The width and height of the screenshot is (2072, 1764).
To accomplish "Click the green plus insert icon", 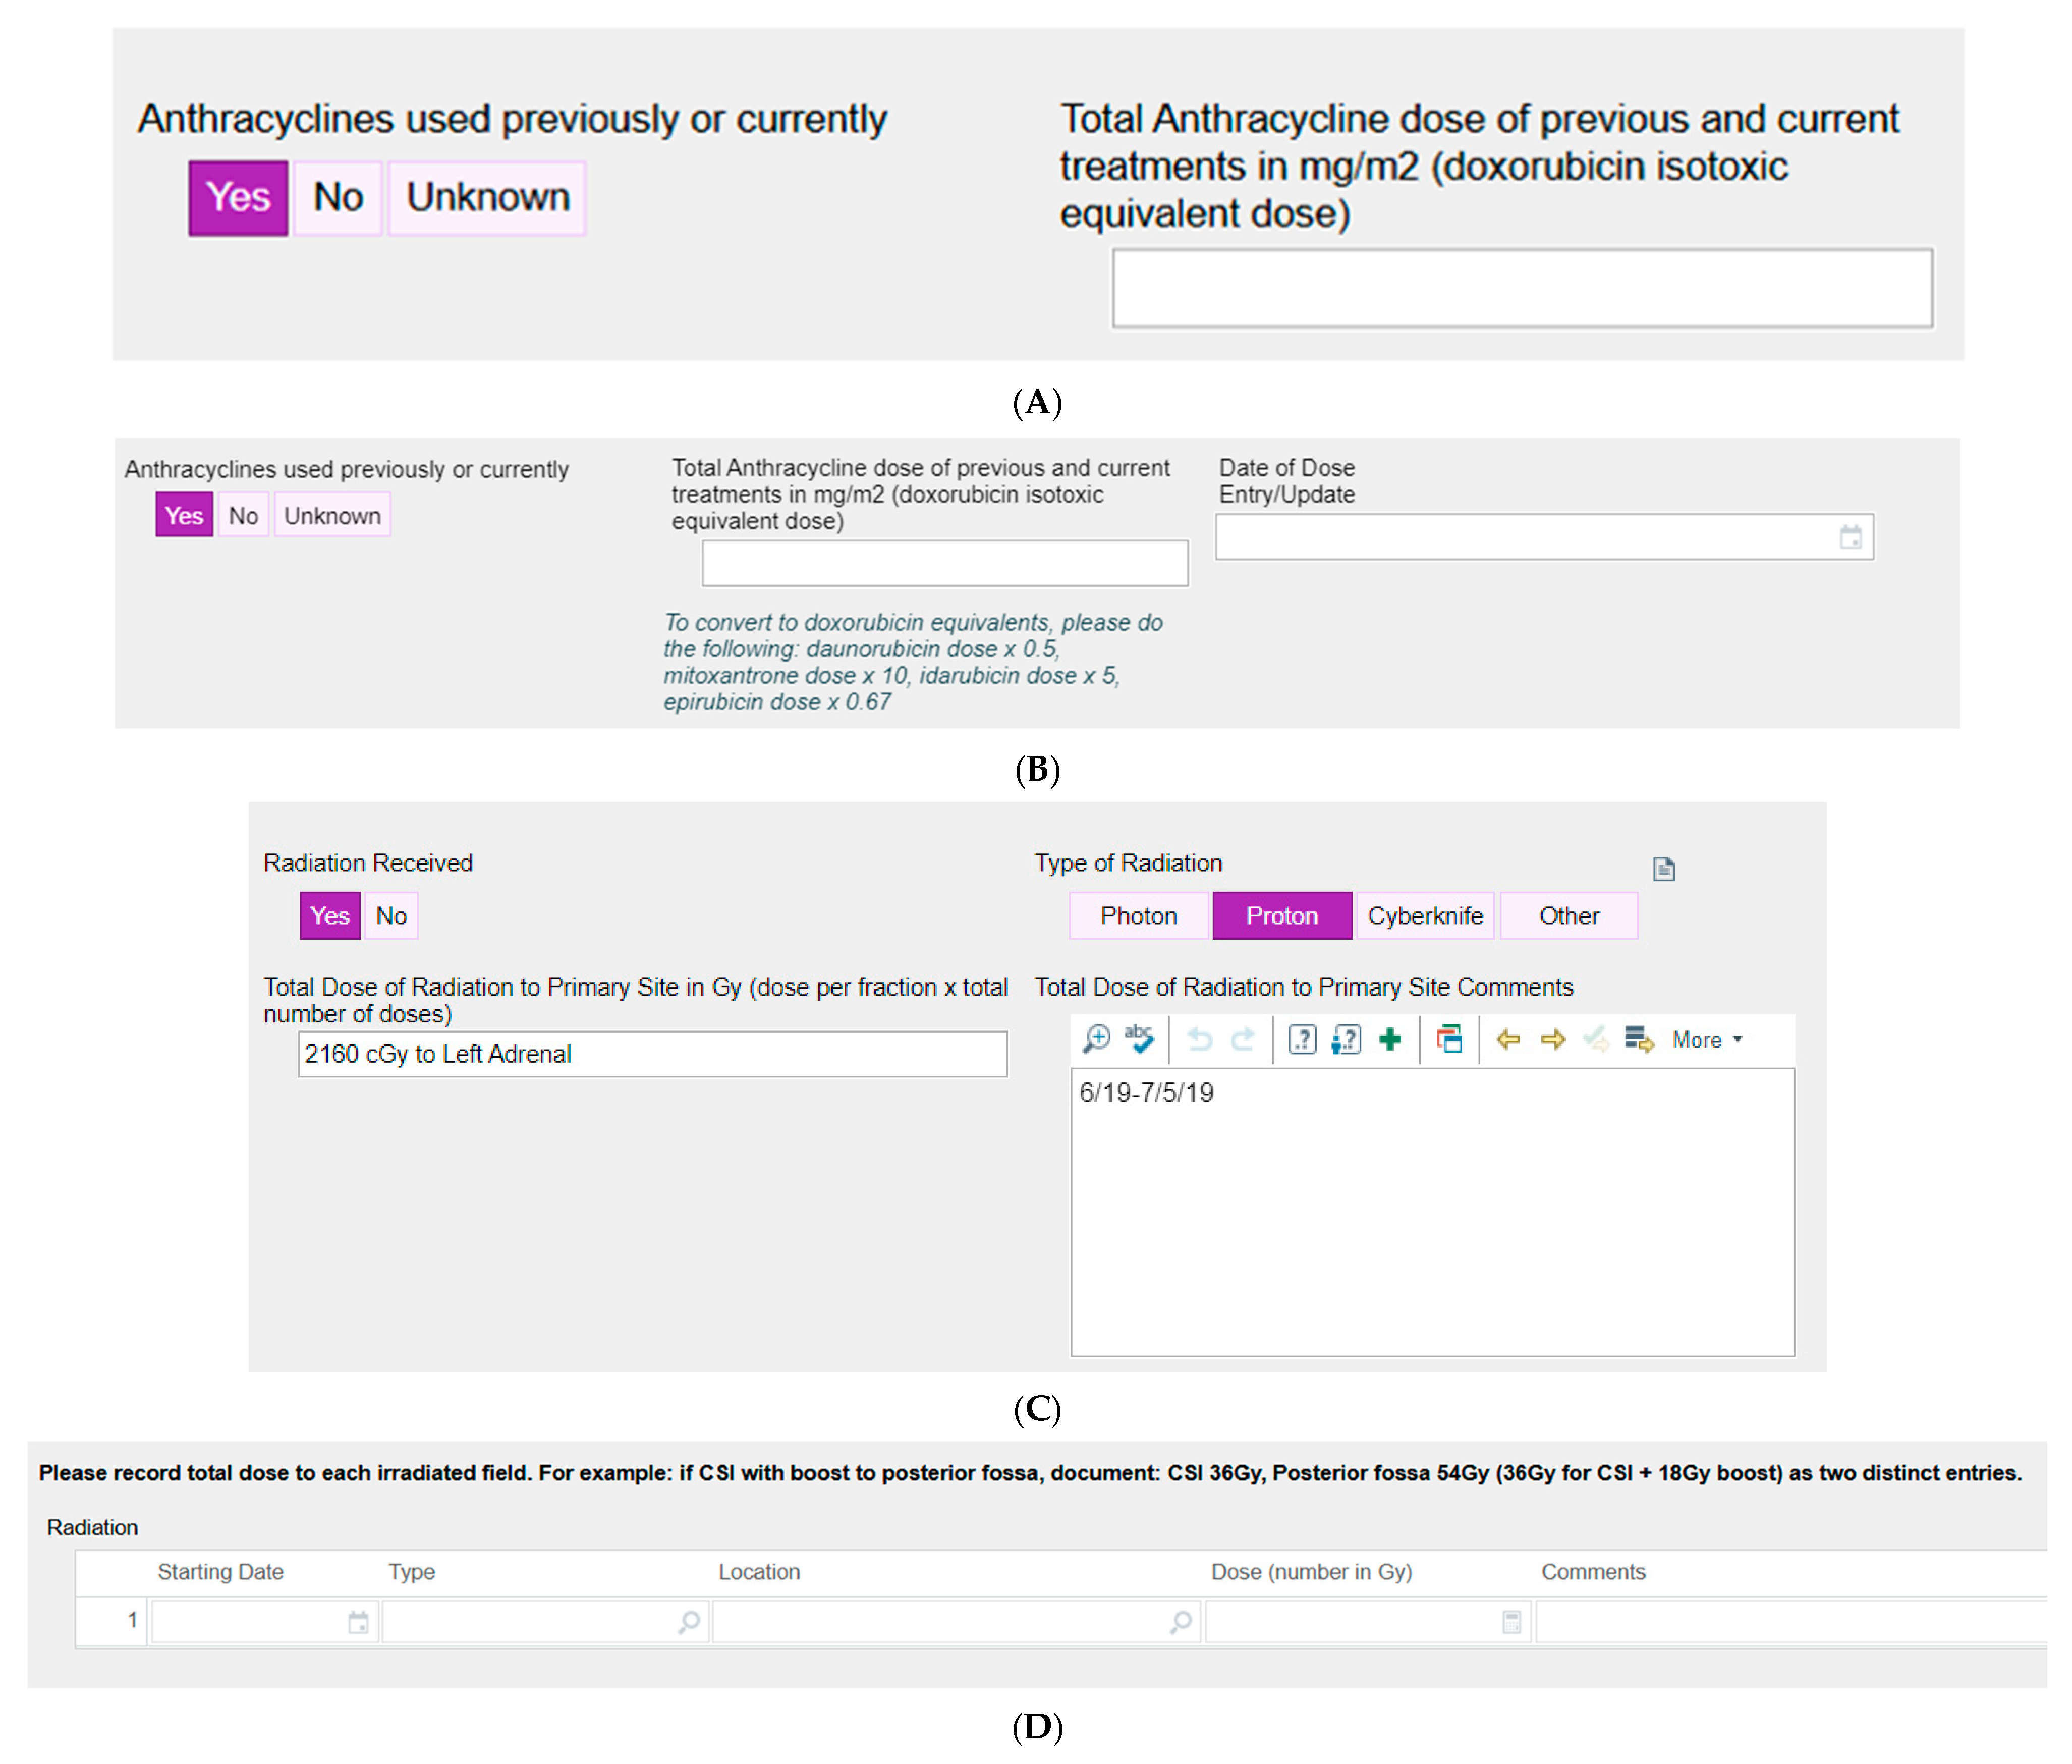I will 1390,1040.
